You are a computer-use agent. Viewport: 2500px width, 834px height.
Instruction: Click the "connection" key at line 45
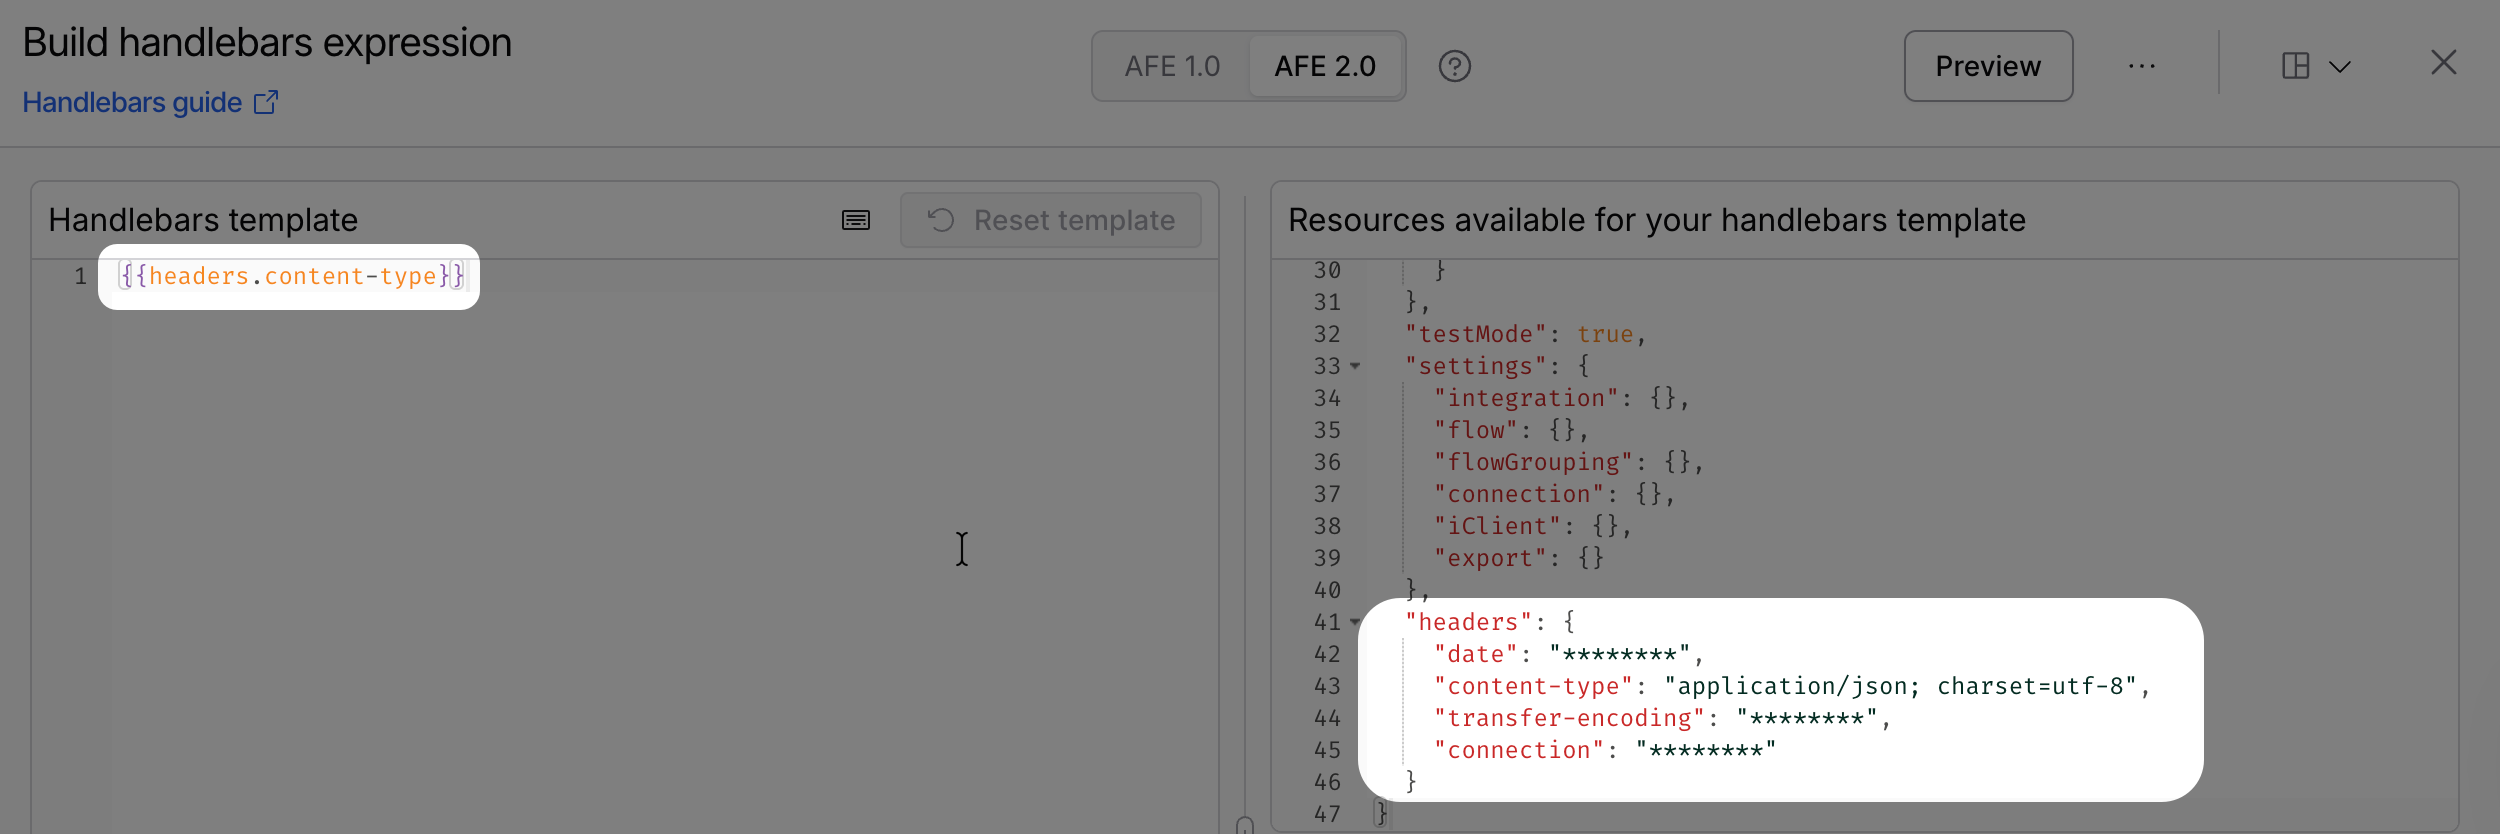pos(1519,750)
